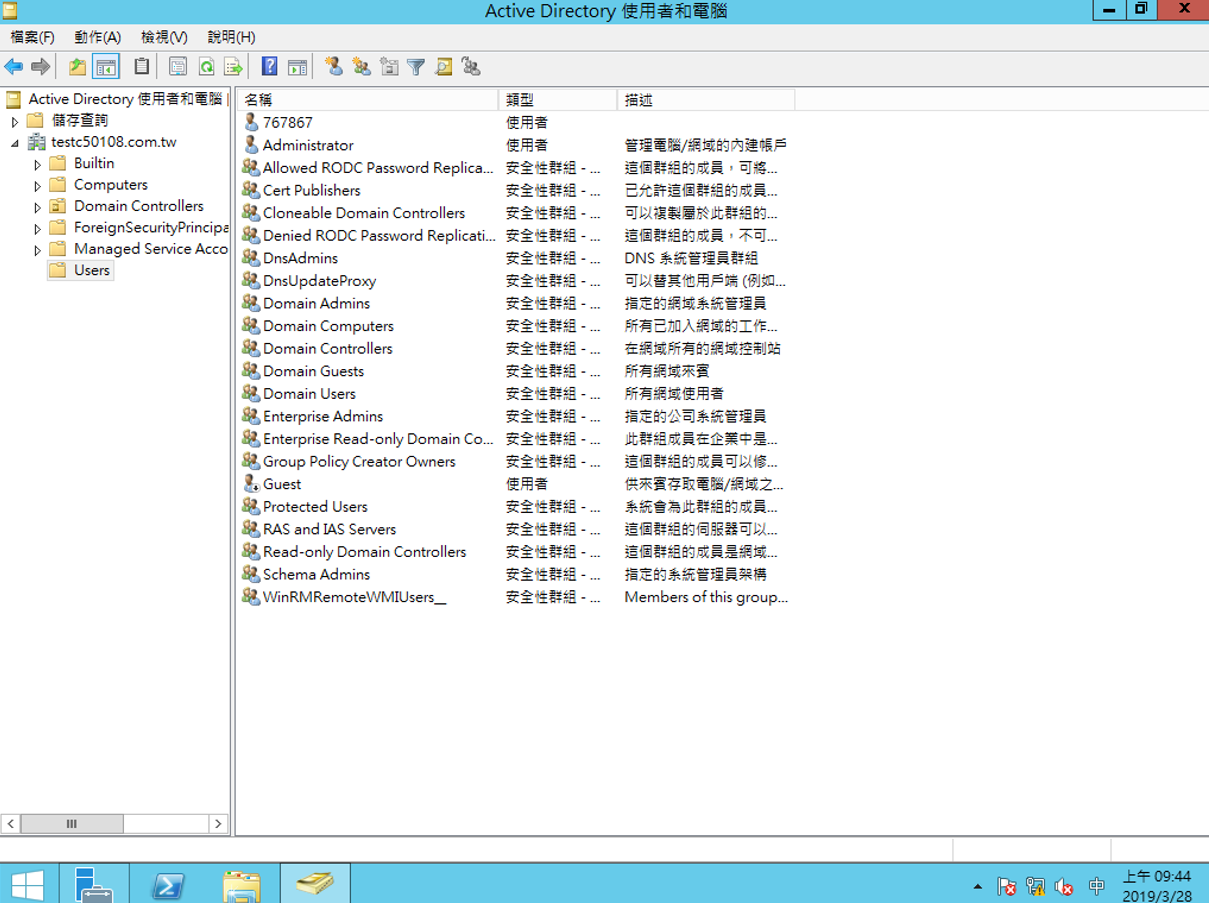Find objects magnifier toolbar icon
1209x903 pixels.
444,67
